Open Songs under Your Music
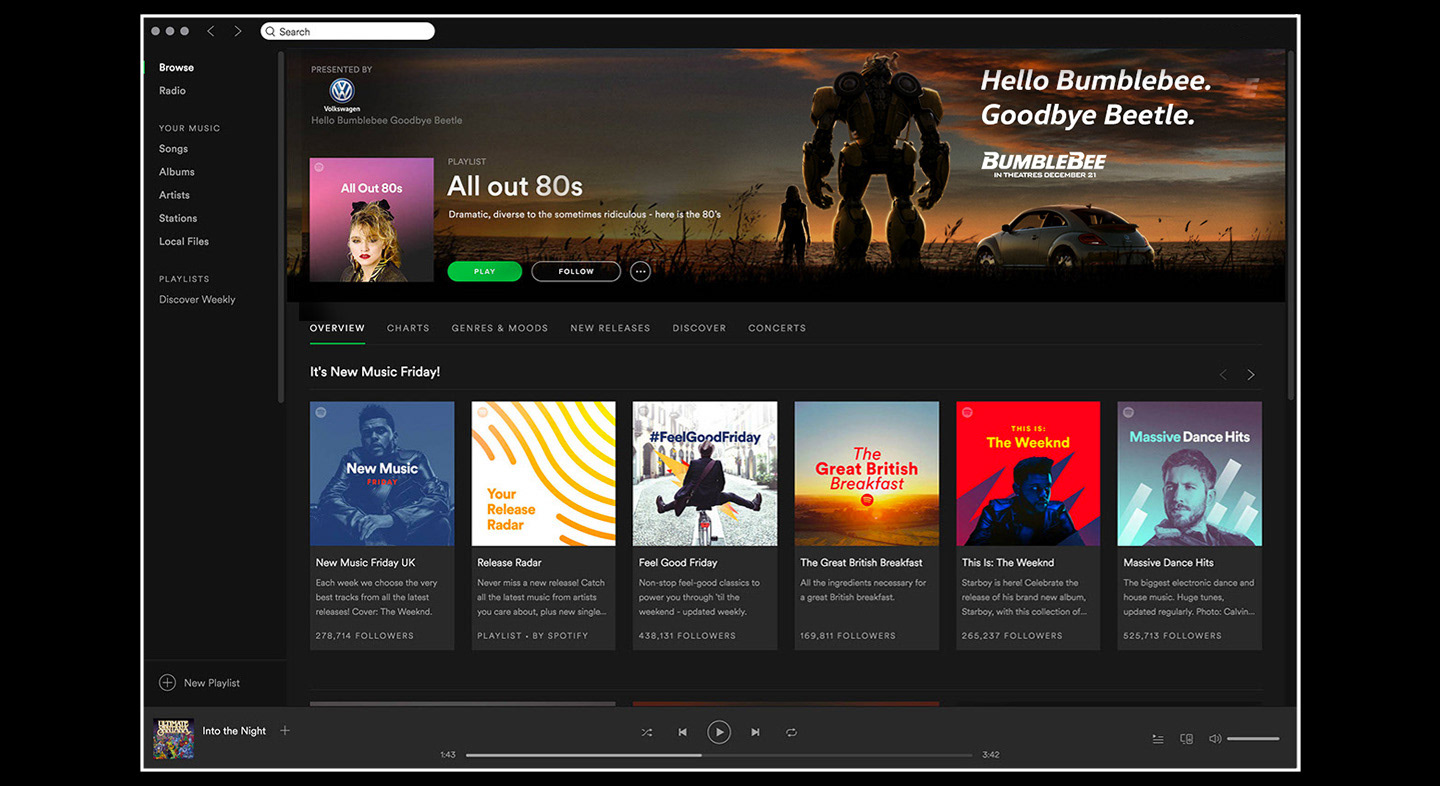This screenshot has width=1440, height=786. (x=173, y=148)
